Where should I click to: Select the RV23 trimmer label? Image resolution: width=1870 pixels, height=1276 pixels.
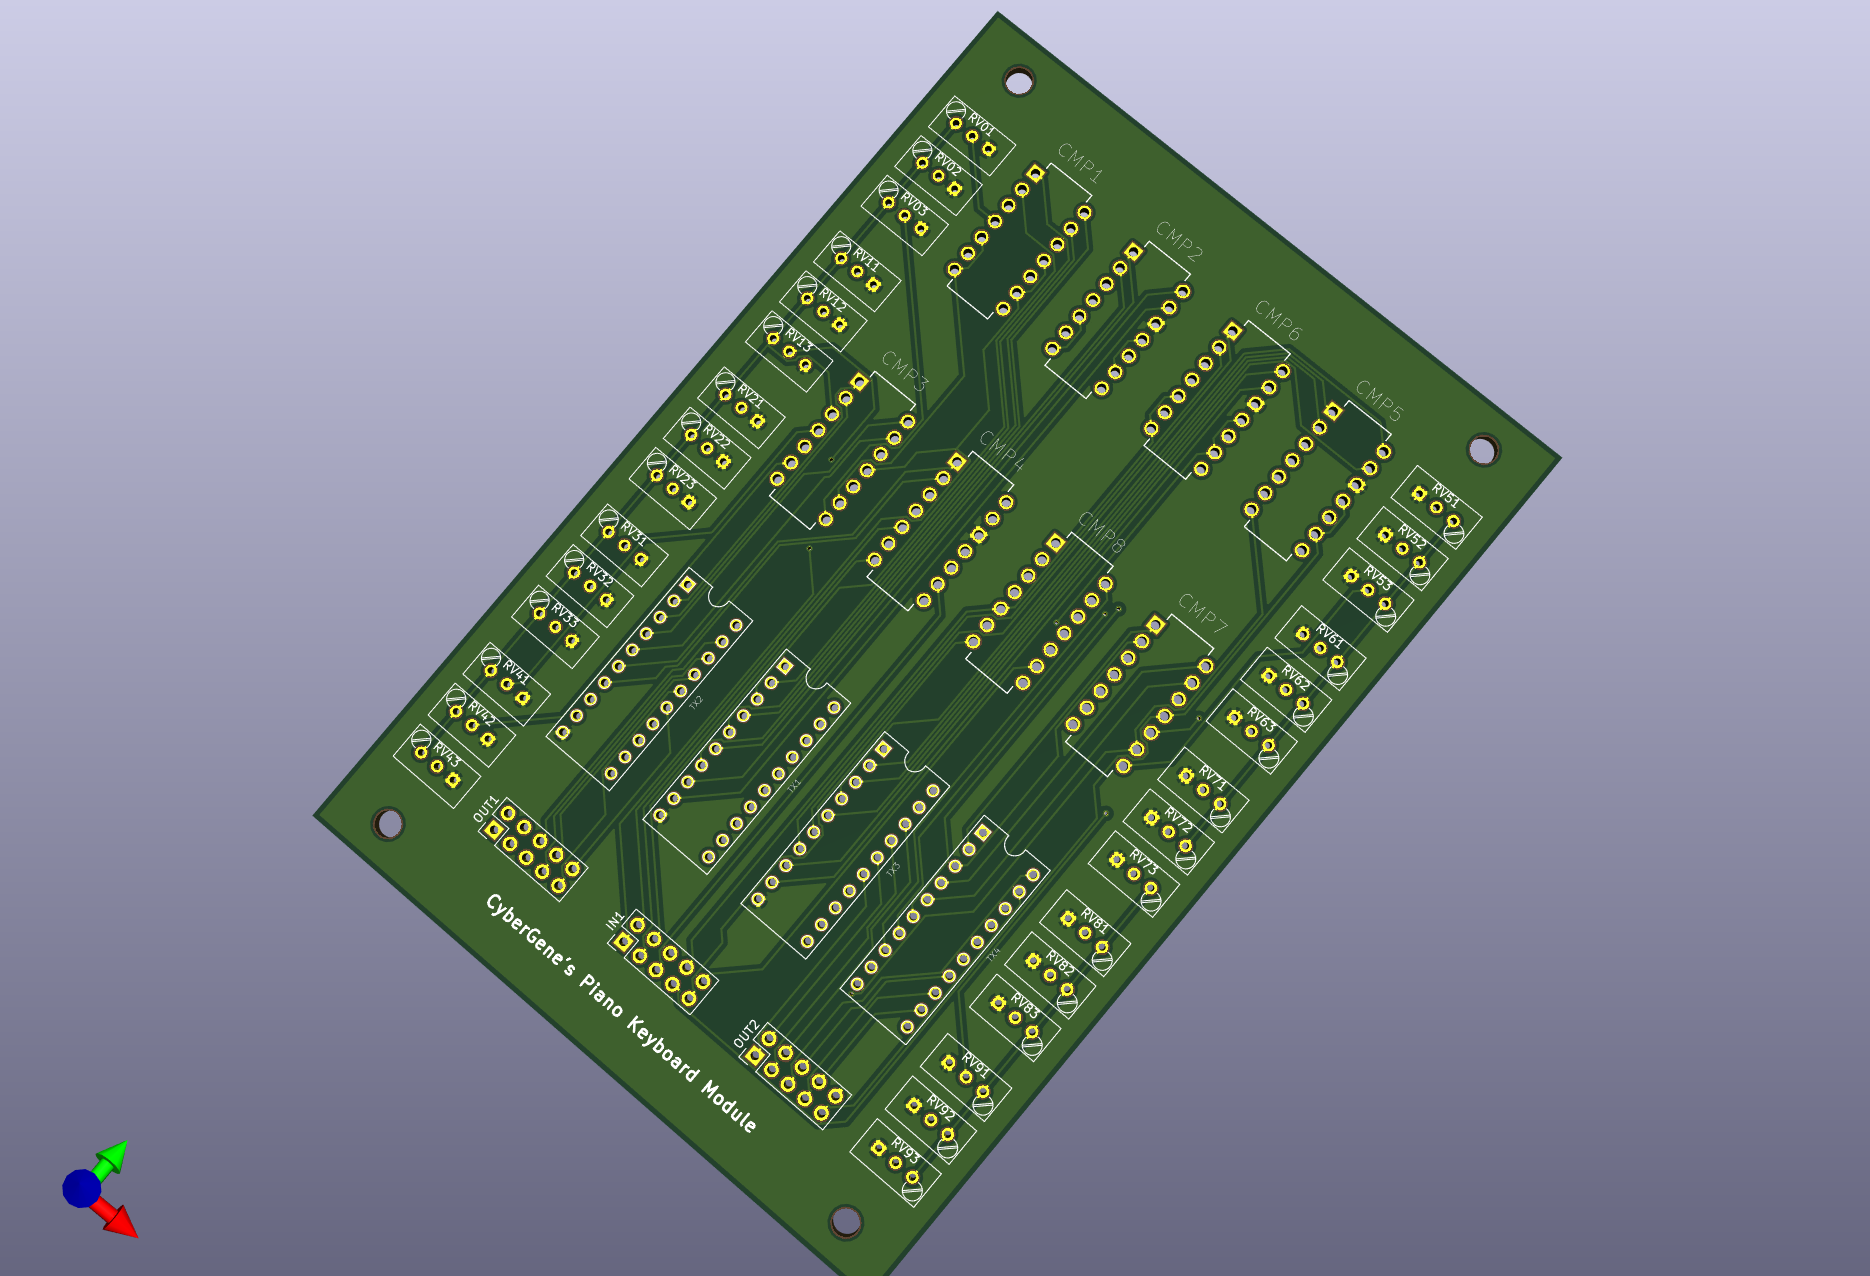tap(683, 476)
